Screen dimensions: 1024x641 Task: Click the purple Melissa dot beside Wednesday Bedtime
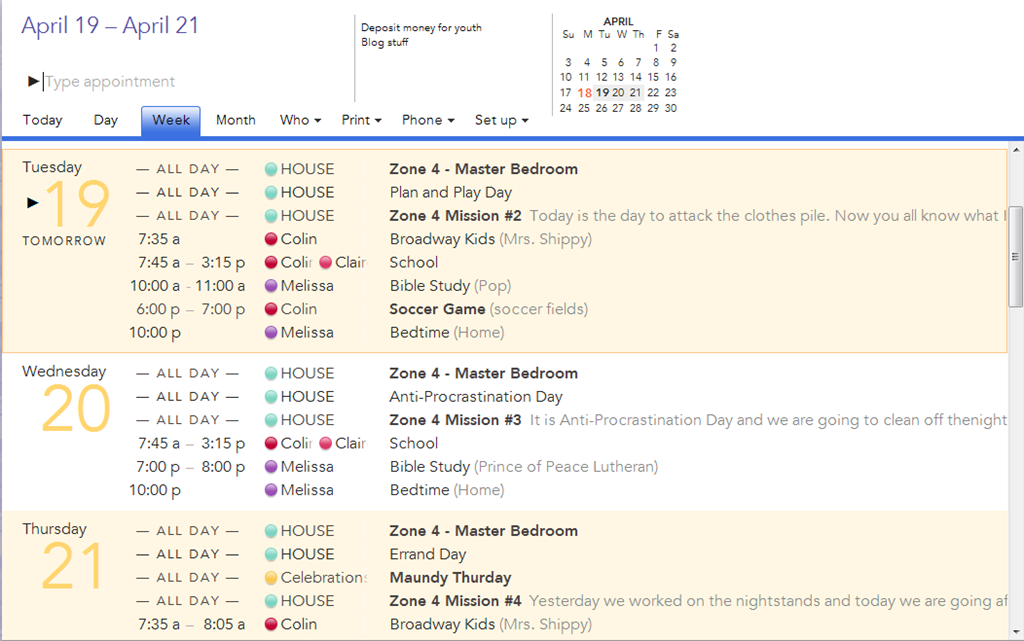pos(271,490)
